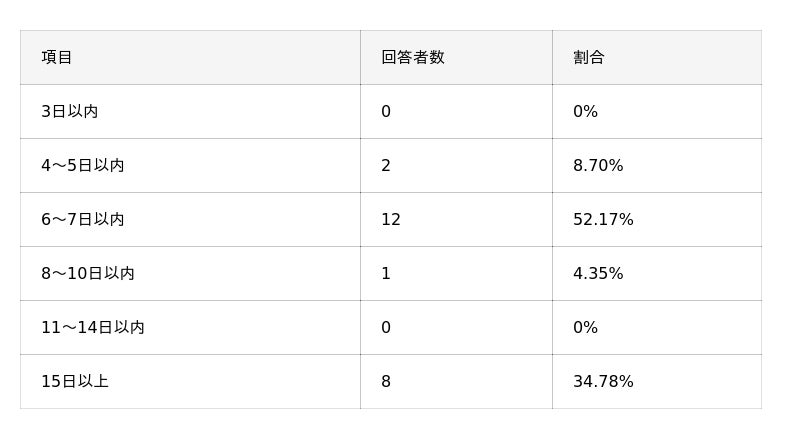Click respondent count 0 for 3日以内

386,112
